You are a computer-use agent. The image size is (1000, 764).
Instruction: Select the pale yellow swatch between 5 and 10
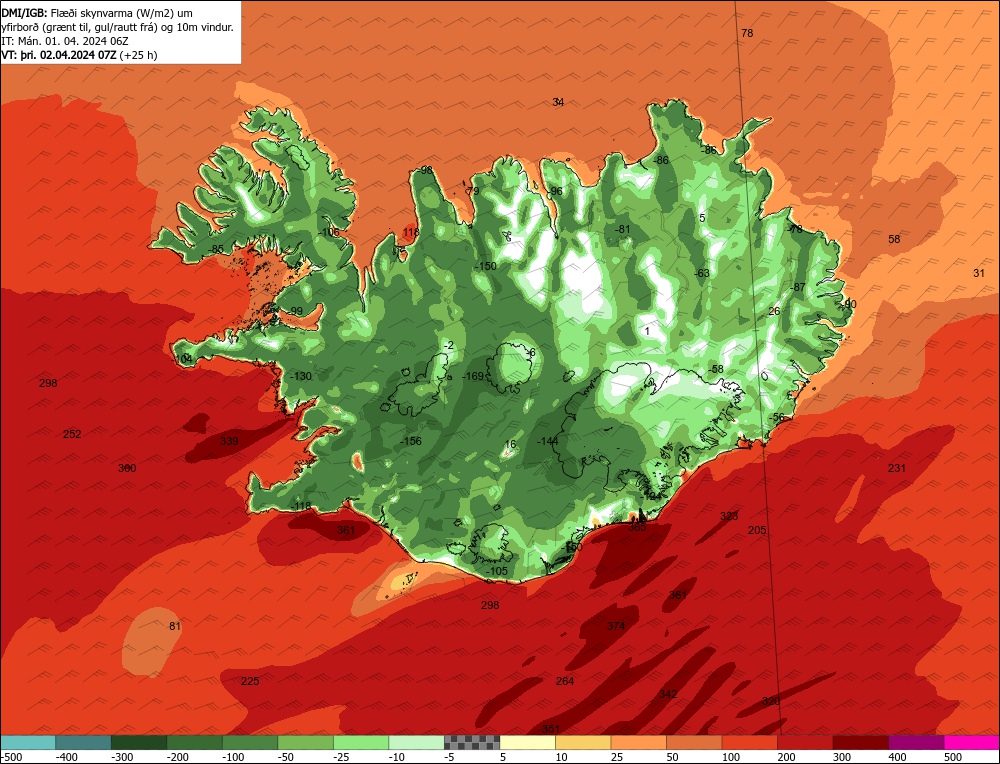(527, 742)
